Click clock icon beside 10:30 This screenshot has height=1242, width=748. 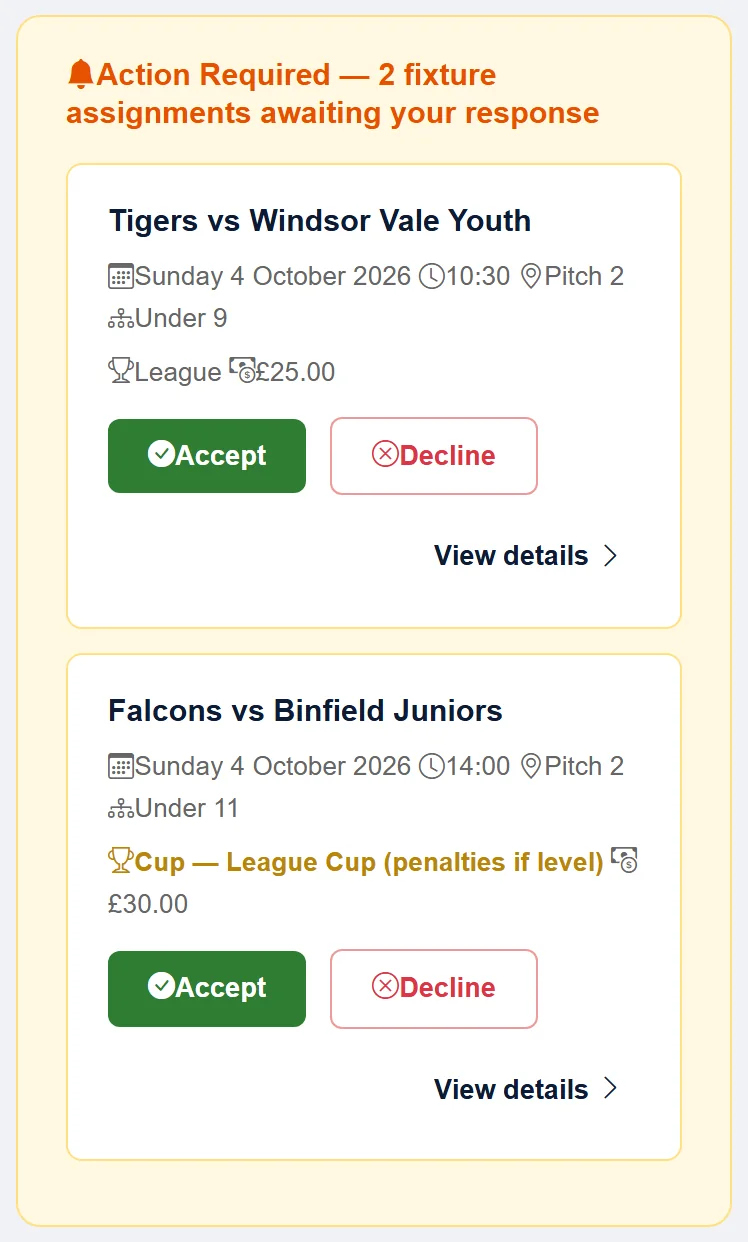[x=431, y=276]
